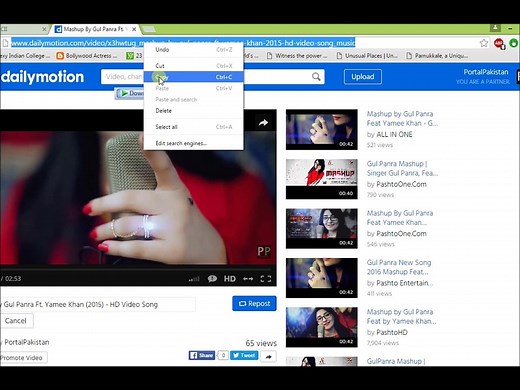Toggle HD quality on the player
This screenshot has width=520, height=390.
[x=230, y=279]
